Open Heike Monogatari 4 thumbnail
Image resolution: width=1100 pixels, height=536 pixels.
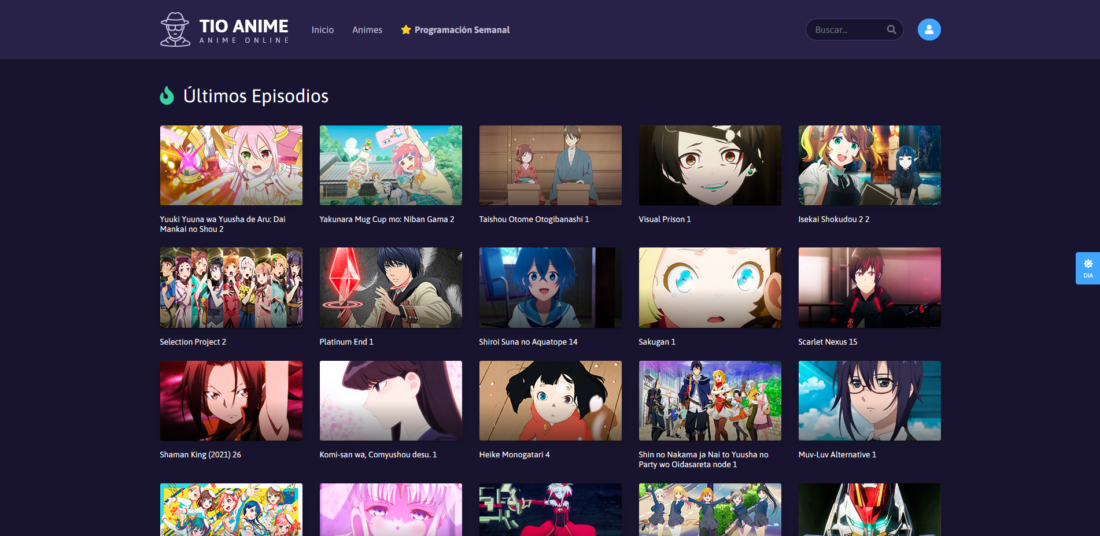[x=551, y=401]
